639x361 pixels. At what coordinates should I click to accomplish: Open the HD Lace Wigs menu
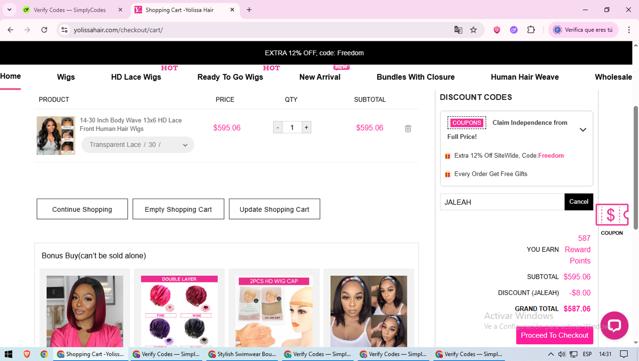(x=136, y=77)
